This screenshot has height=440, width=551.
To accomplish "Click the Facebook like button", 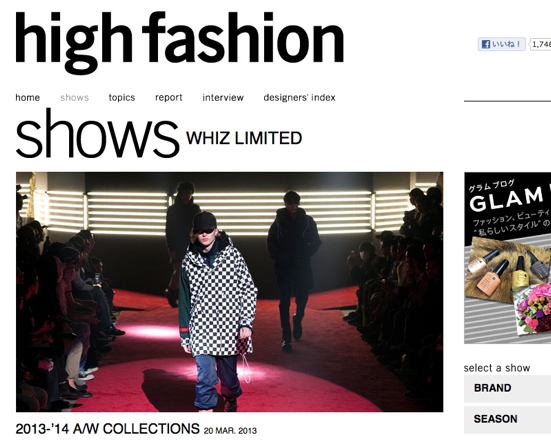I will [x=502, y=44].
